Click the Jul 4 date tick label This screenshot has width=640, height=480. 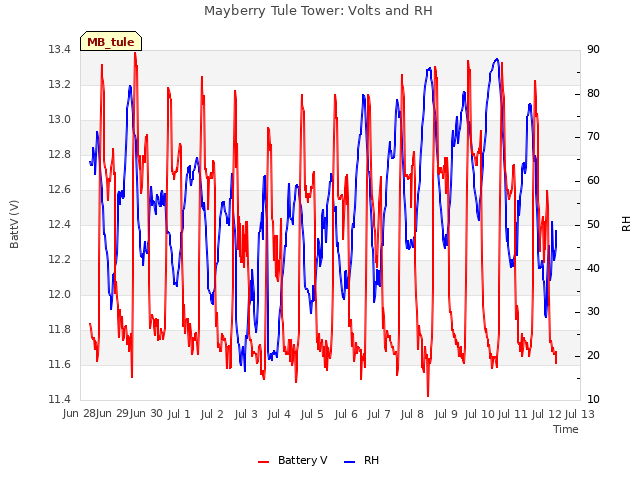coord(279,414)
